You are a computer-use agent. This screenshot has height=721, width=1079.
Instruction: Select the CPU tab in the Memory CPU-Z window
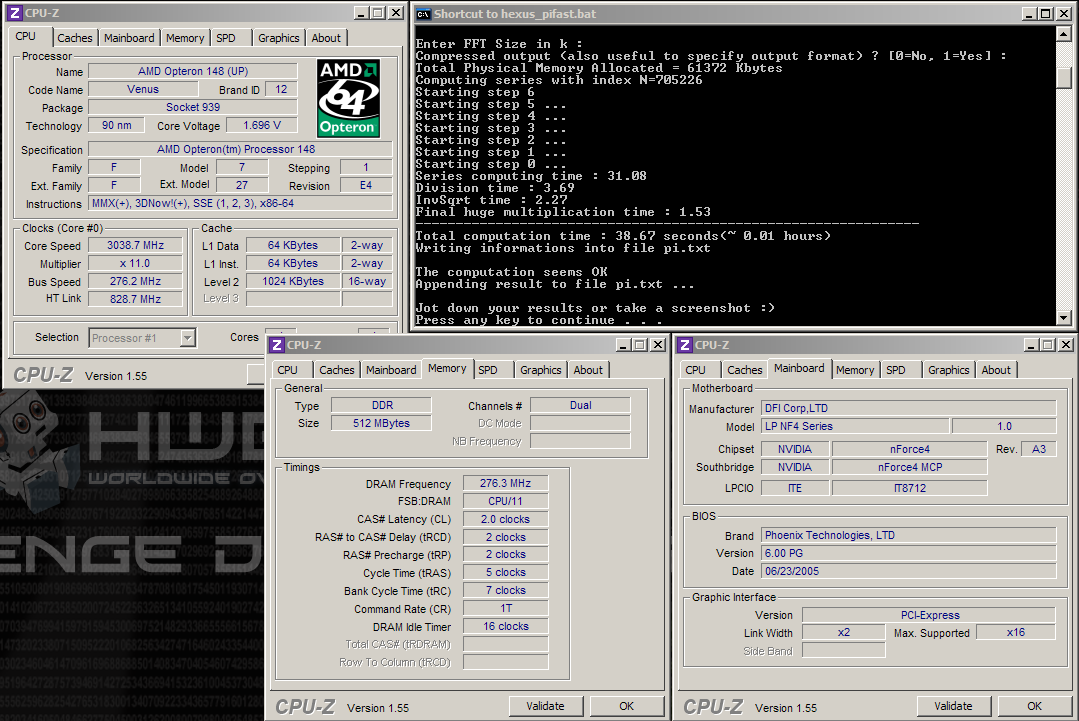tap(288, 369)
